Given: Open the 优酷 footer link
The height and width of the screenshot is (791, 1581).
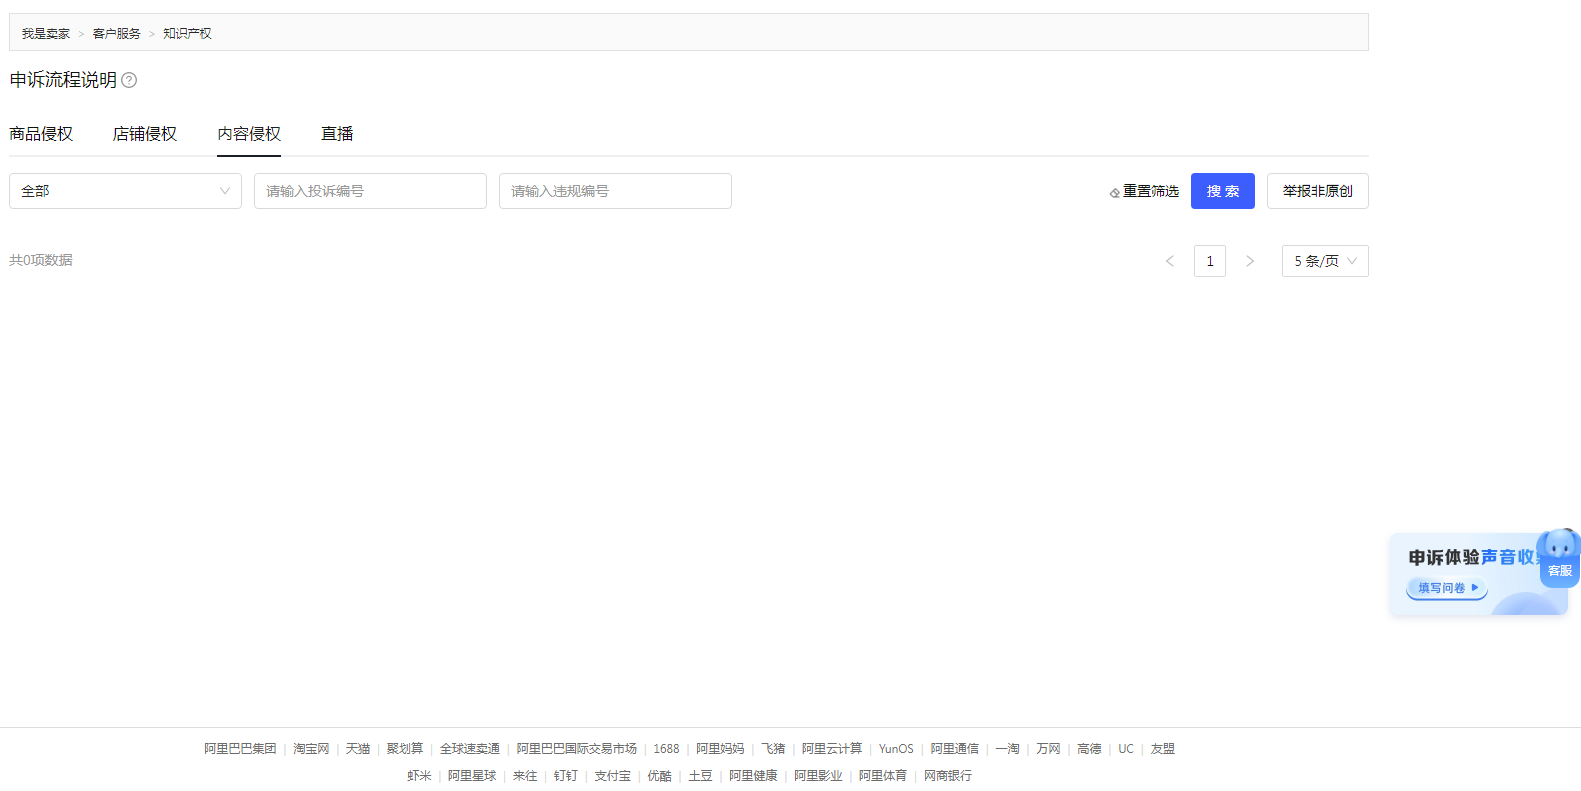Looking at the screenshot, I should coord(659,776).
